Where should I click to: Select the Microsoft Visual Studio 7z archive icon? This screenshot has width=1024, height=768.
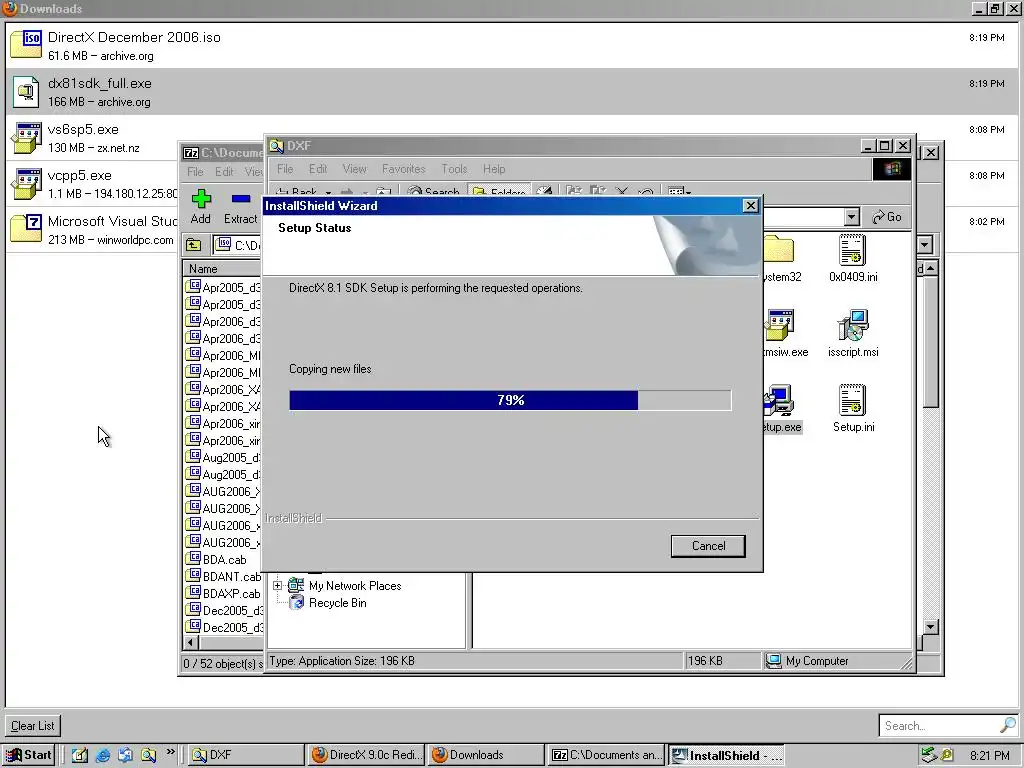point(26,229)
